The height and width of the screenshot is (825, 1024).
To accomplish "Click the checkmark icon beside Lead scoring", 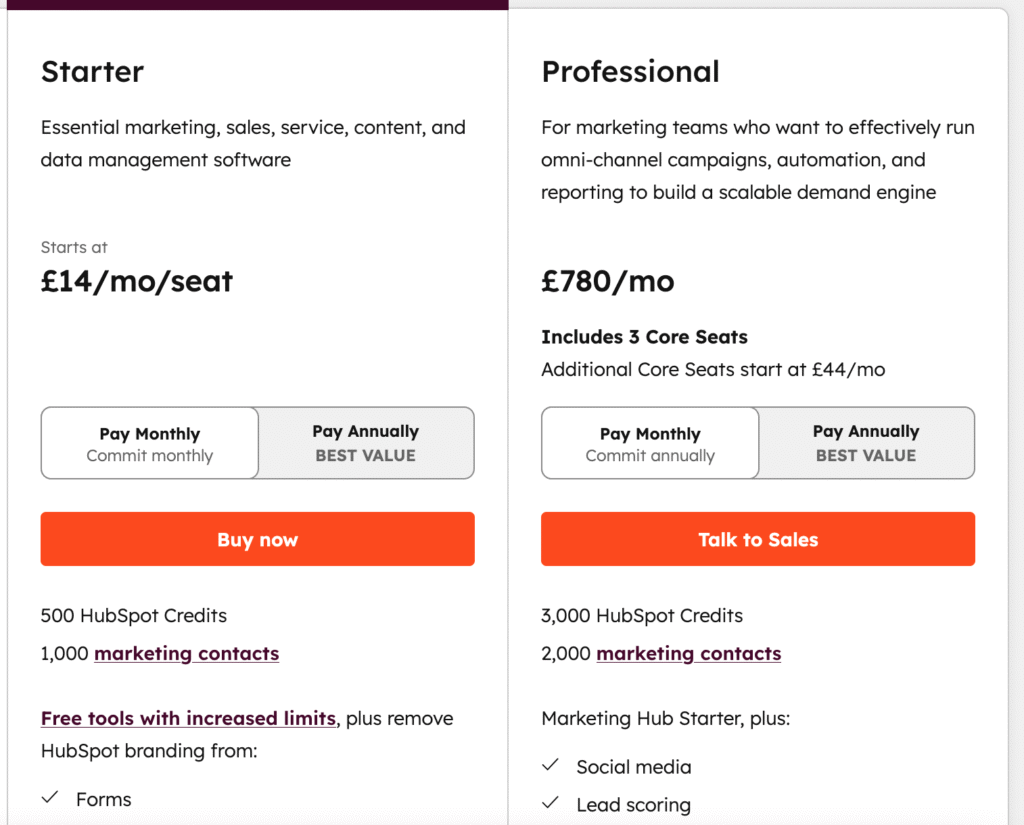I will pos(550,804).
